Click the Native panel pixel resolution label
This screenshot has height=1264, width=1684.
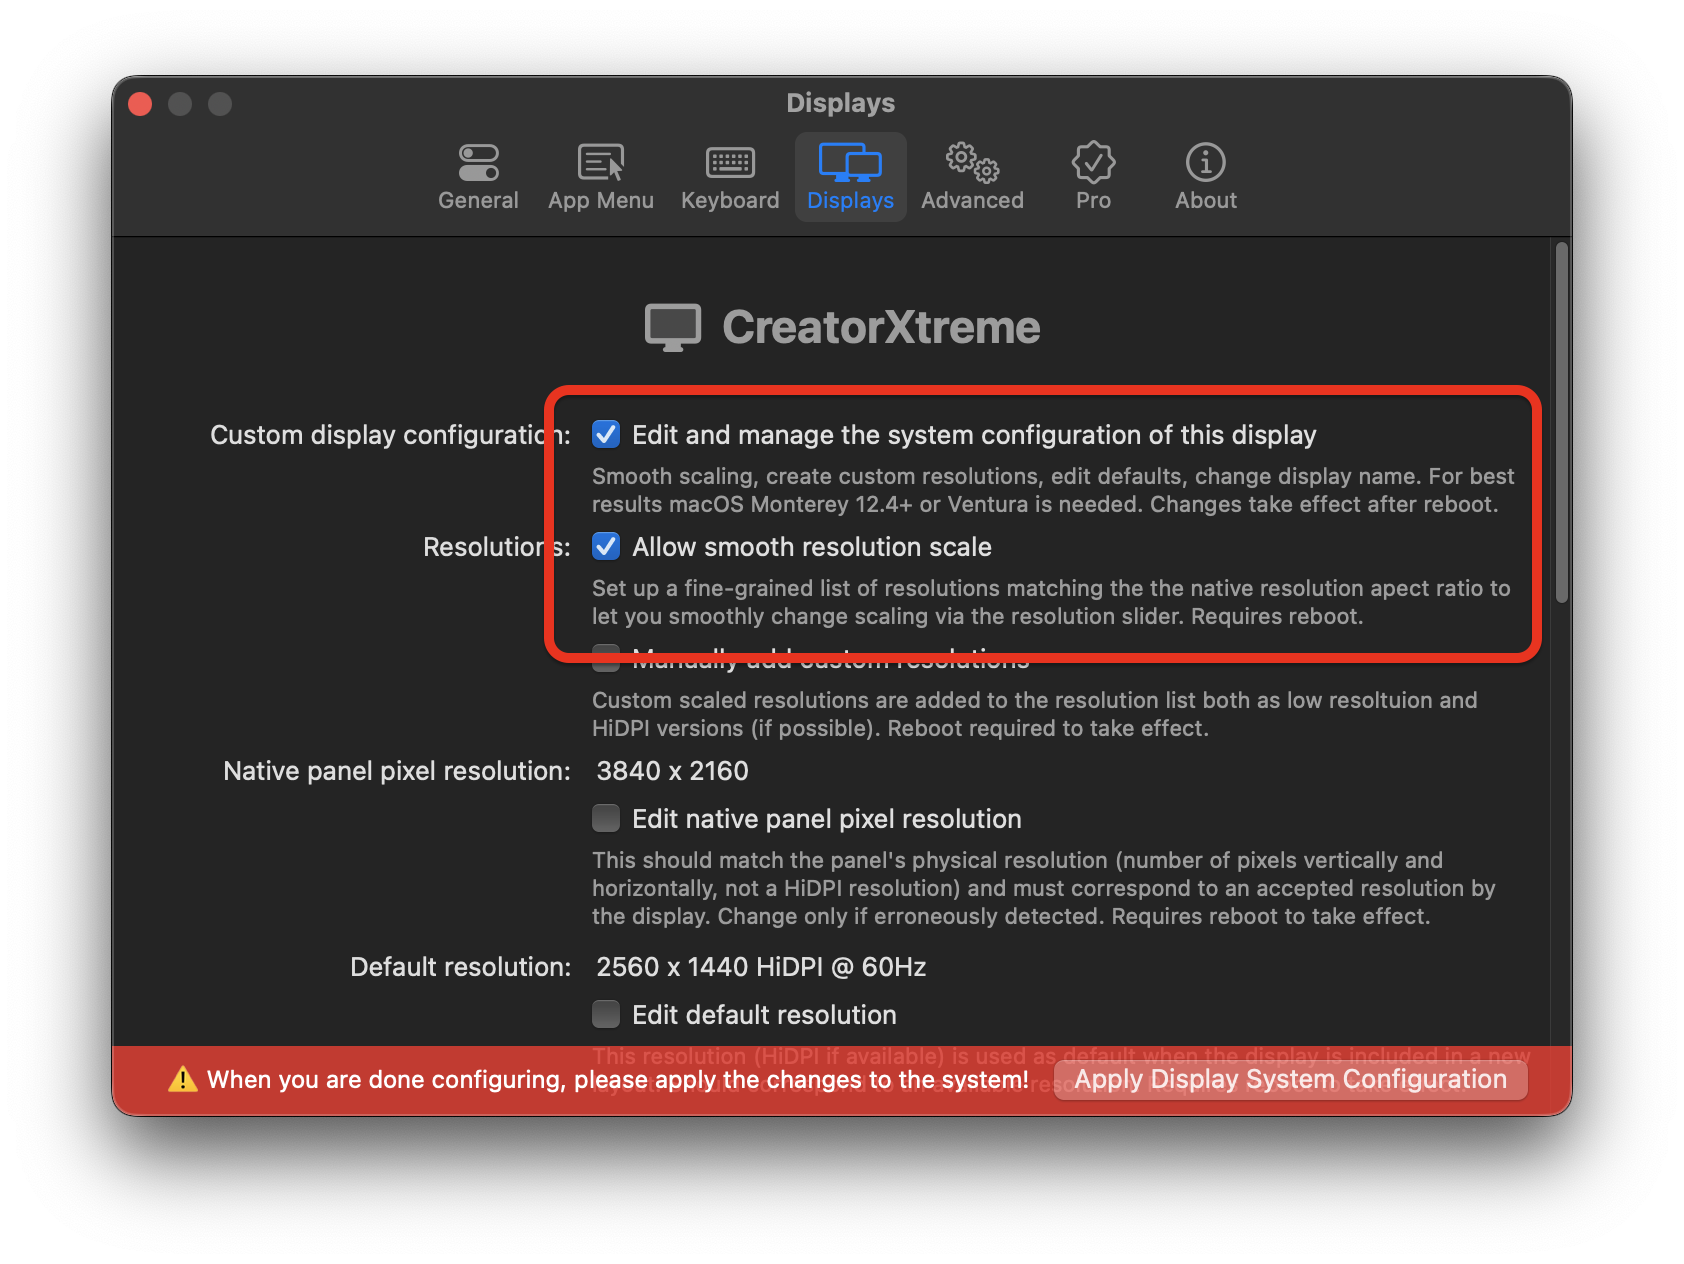(x=397, y=771)
